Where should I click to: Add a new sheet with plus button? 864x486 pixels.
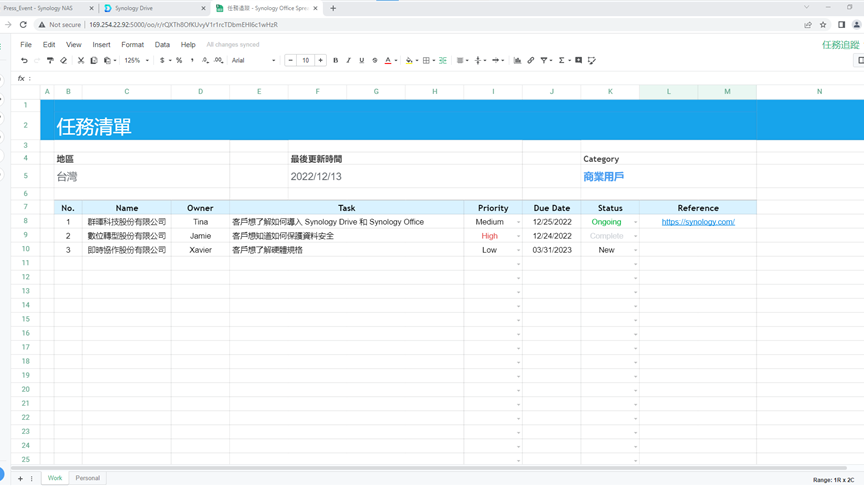click(x=20, y=479)
